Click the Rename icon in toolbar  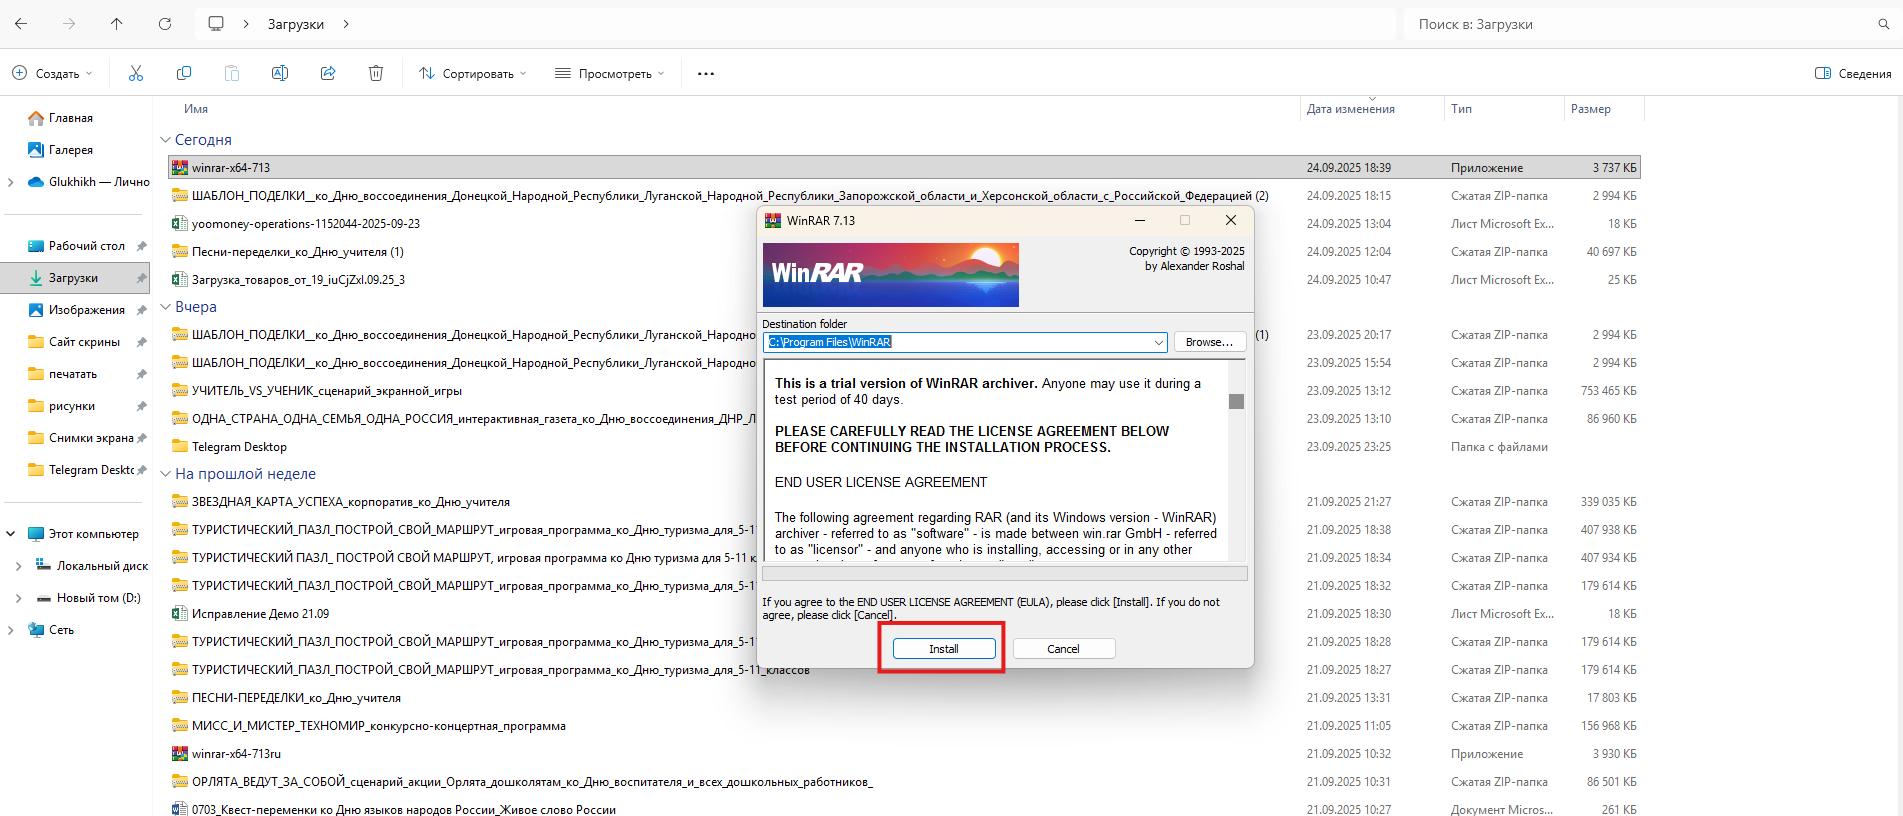click(x=280, y=73)
